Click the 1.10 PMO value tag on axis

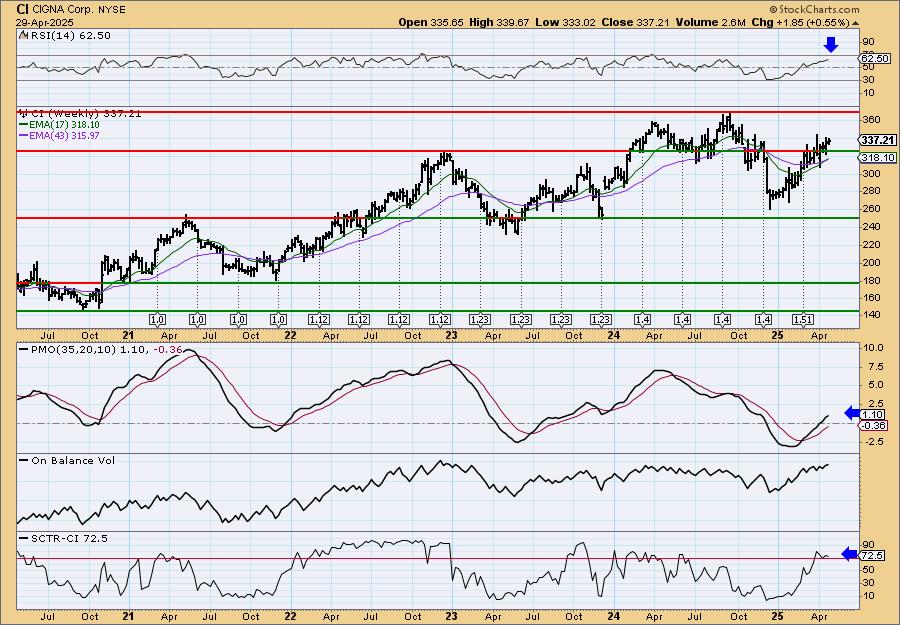(873, 414)
